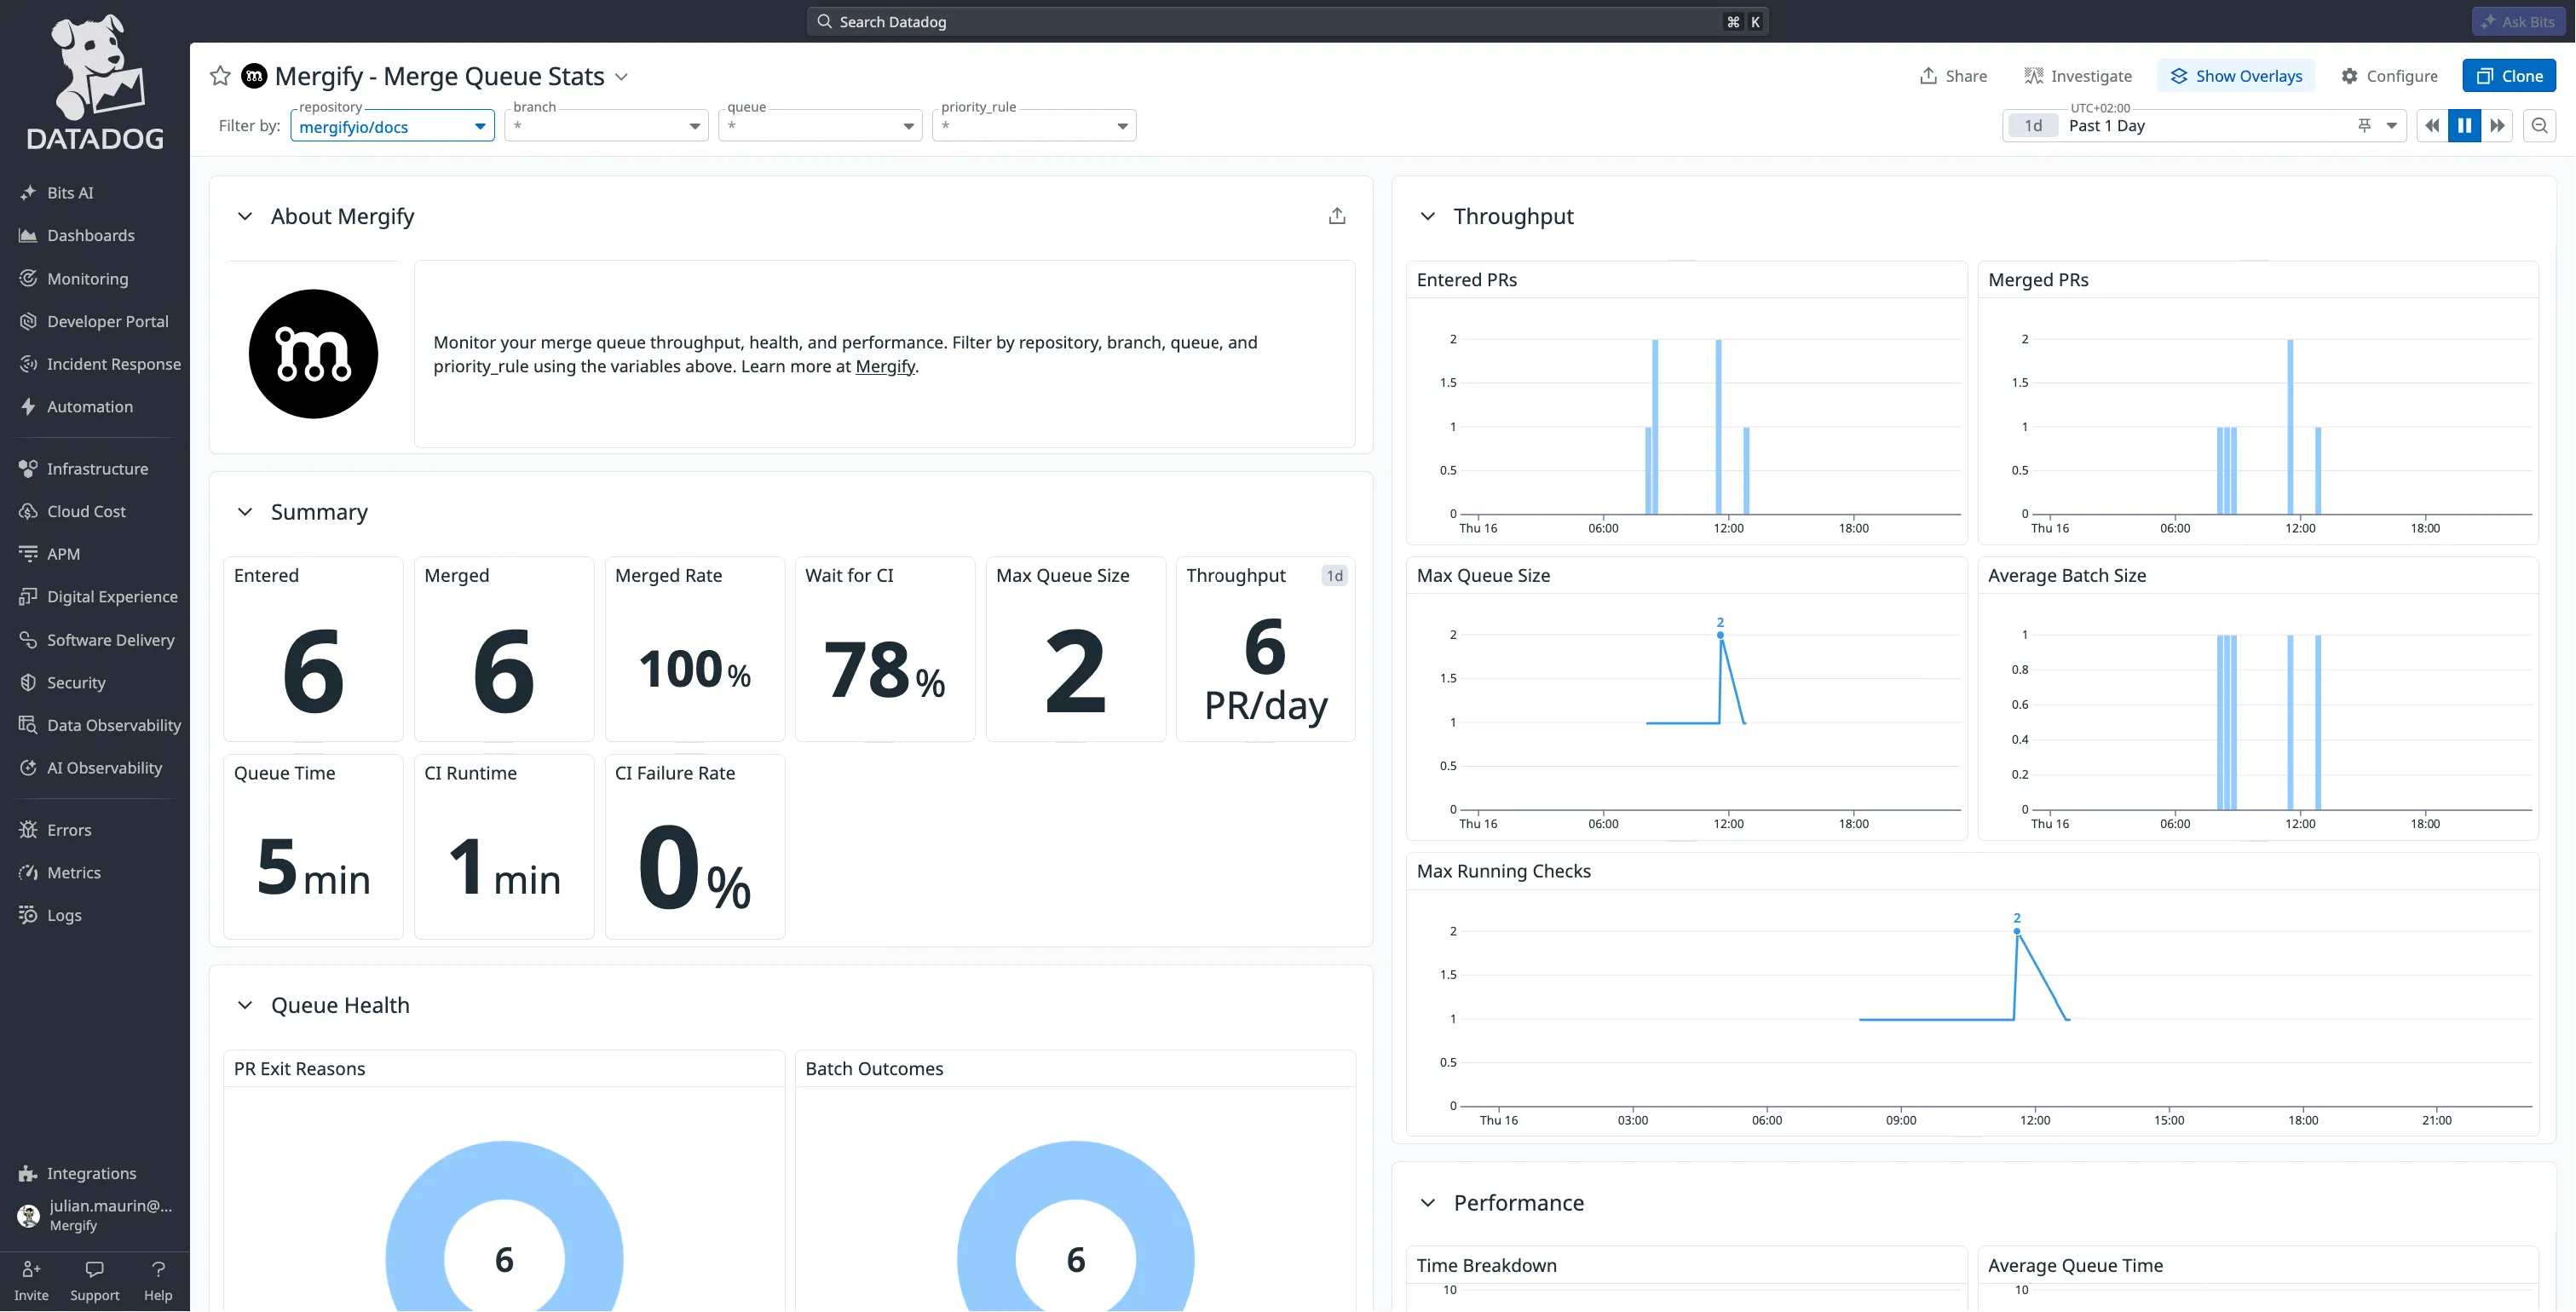Open time range dropdown arrow
This screenshot has height=1312, width=2576.
pos(2392,126)
